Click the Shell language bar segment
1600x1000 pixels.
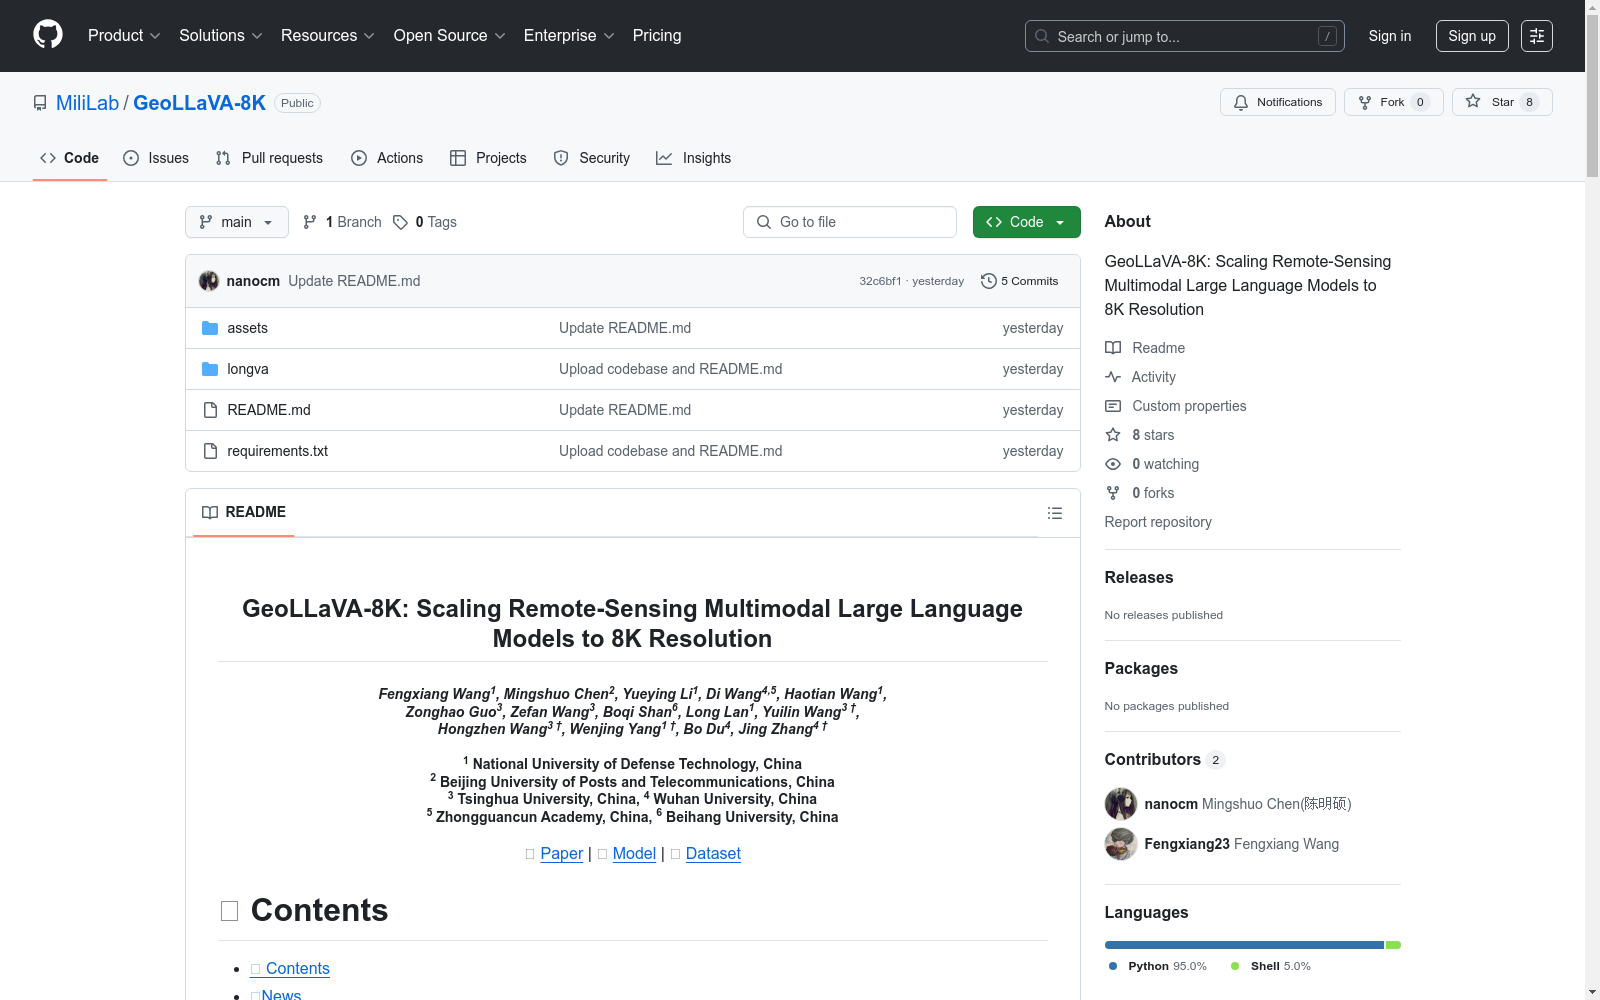1393,945
